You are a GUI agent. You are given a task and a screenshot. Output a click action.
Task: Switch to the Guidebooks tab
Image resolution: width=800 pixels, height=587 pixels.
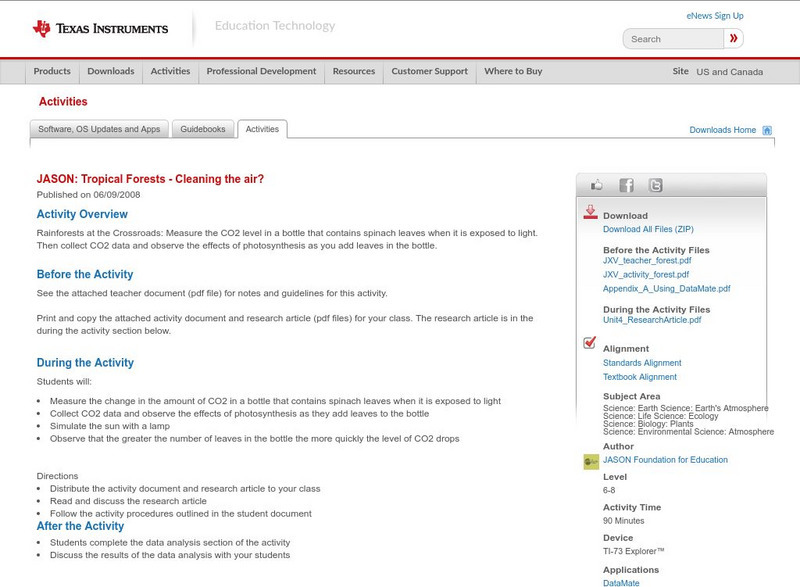(203, 129)
